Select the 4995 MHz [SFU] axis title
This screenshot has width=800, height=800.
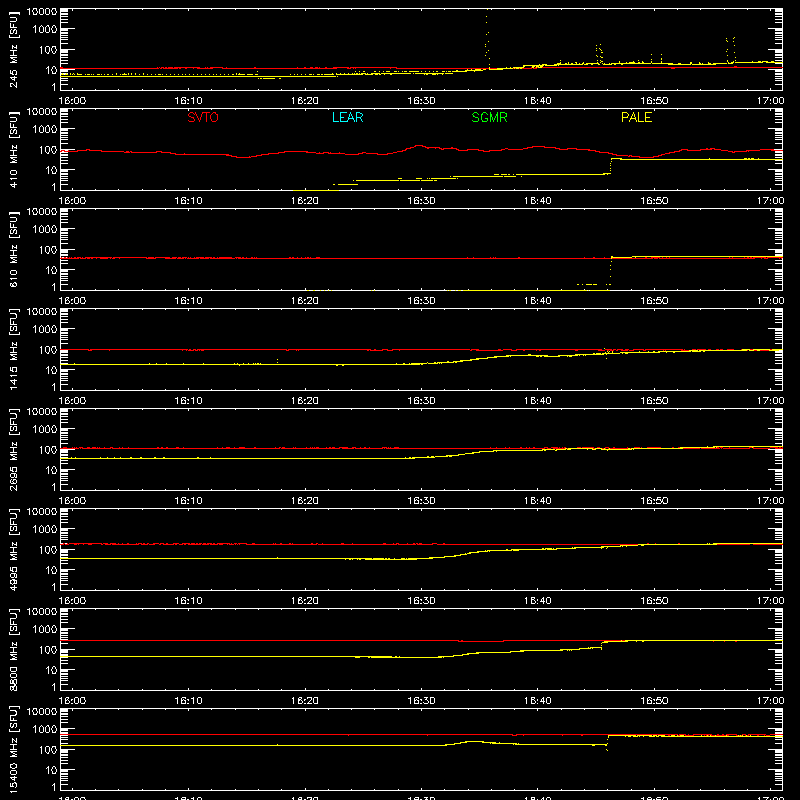pos(13,549)
